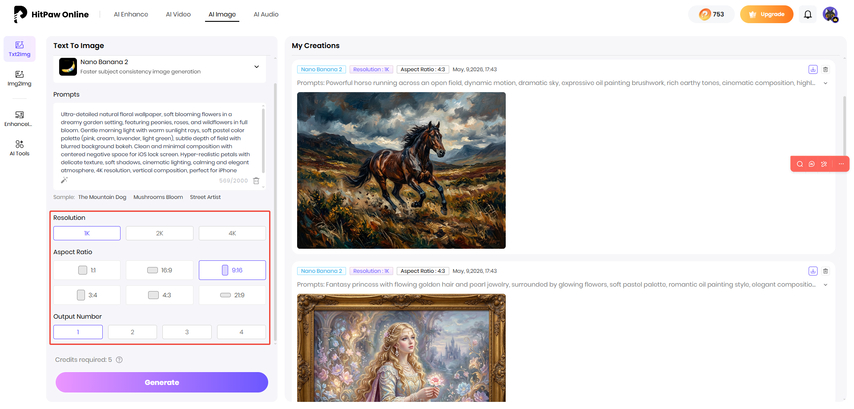Use Street Artist sample prompt

point(205,197)
